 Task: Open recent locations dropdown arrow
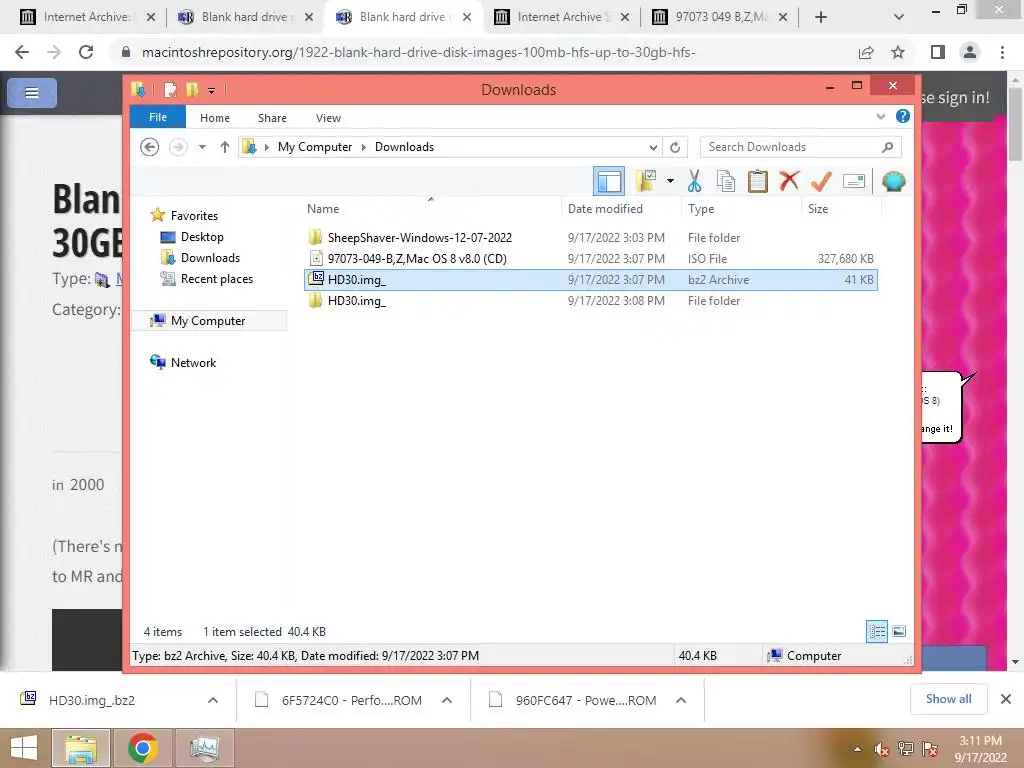click(x=202, y=147)
